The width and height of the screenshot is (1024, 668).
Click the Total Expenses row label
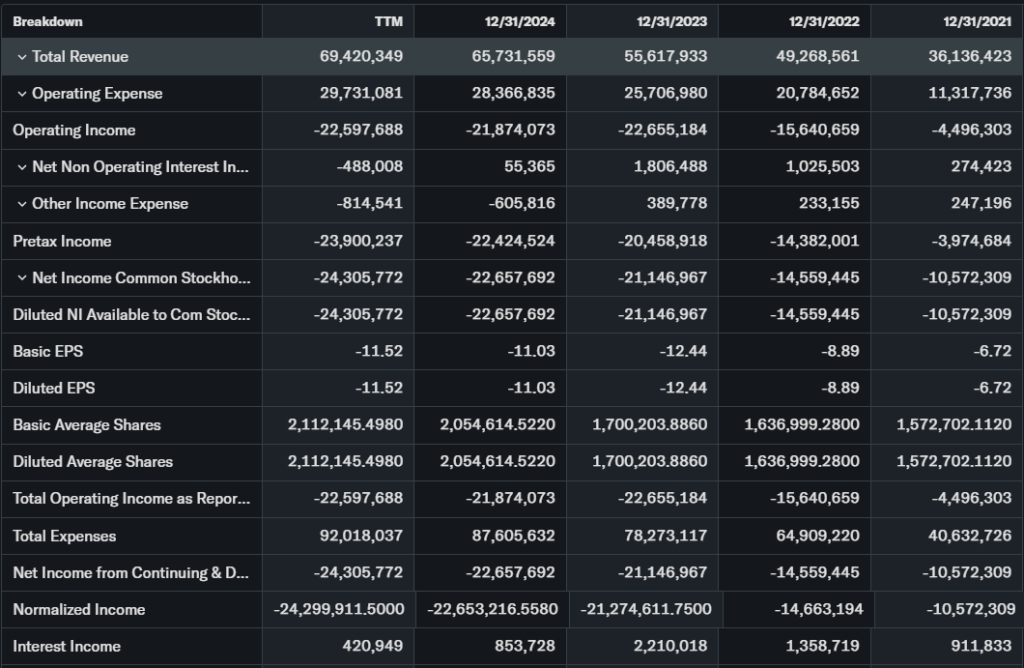click(x=64, y=536)
